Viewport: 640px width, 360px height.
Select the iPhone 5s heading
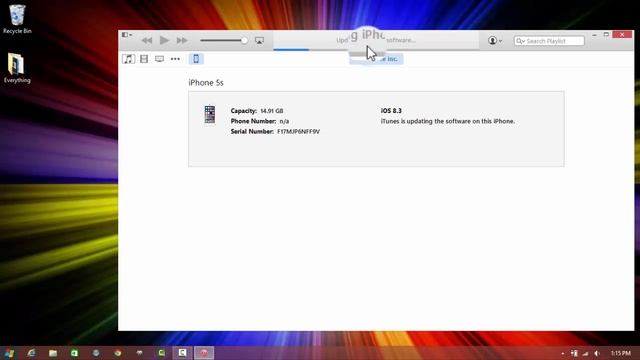[x=206, y=83]
